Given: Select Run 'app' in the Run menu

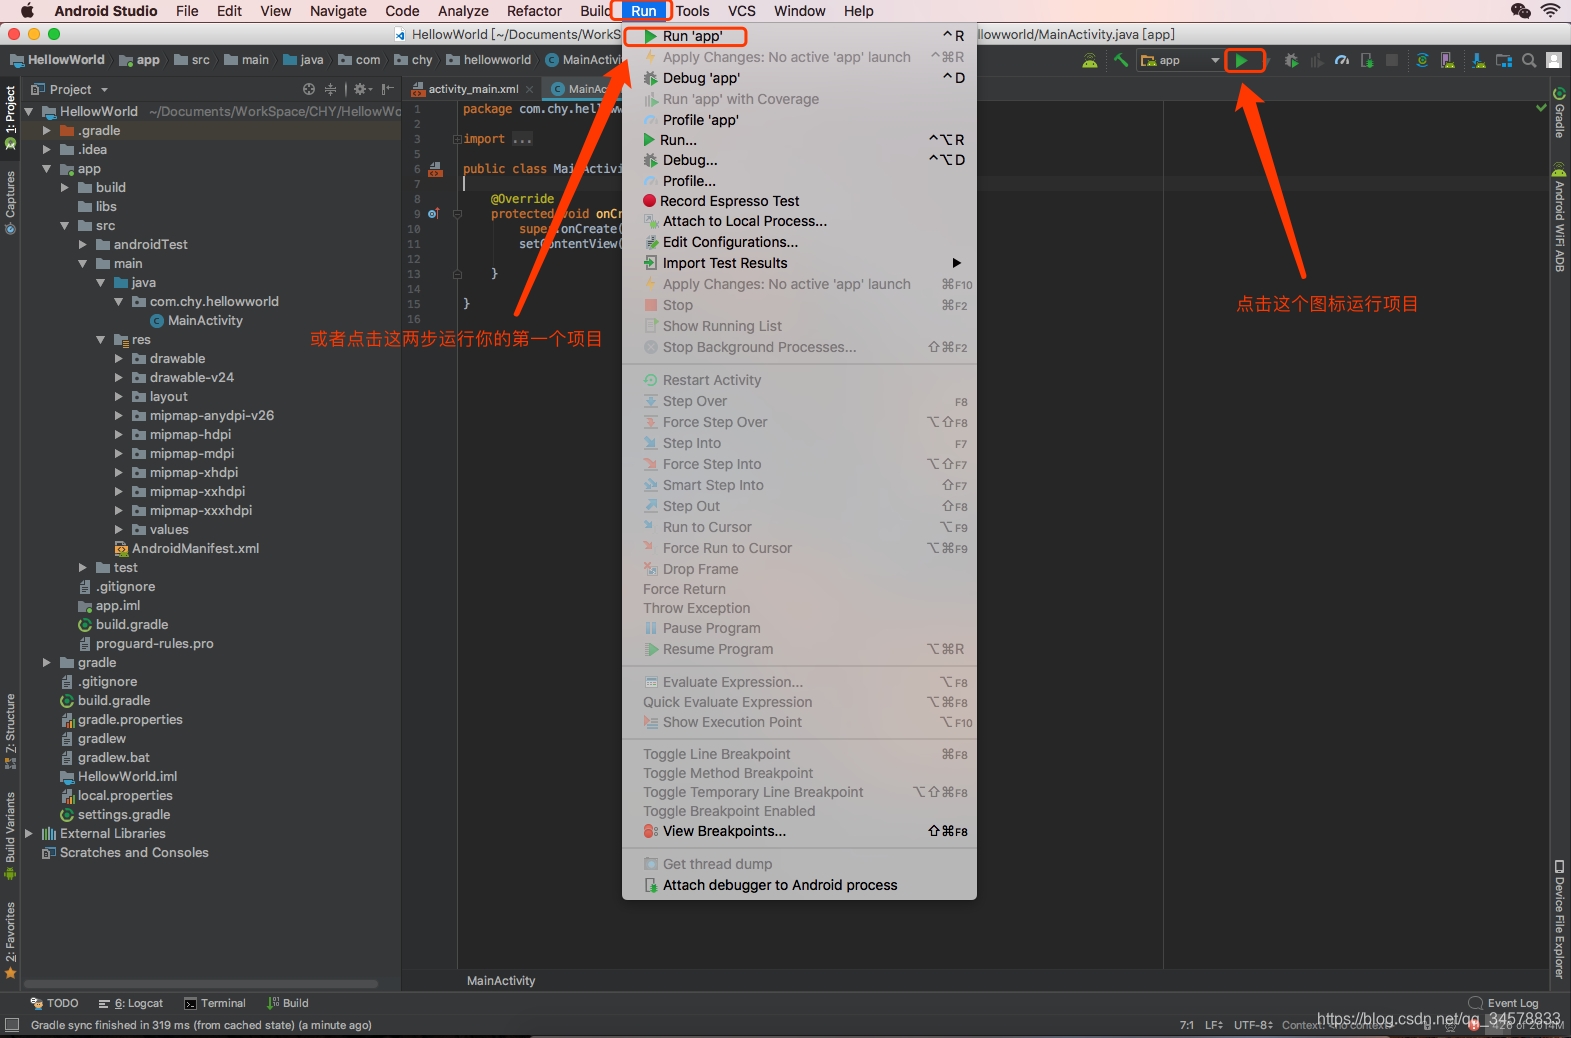Looking at the screenshot, I should (x=799, y=36).
